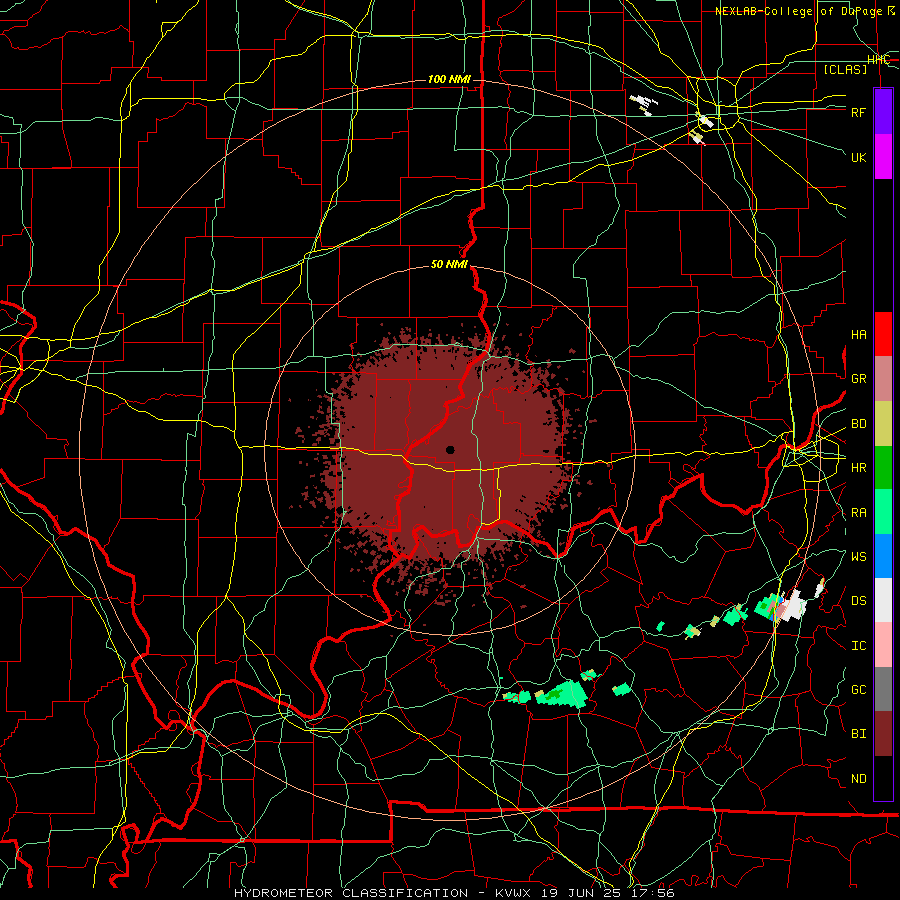Select the light pink IC legend swatch
This screenshot has height=900, width=900.
883,645
